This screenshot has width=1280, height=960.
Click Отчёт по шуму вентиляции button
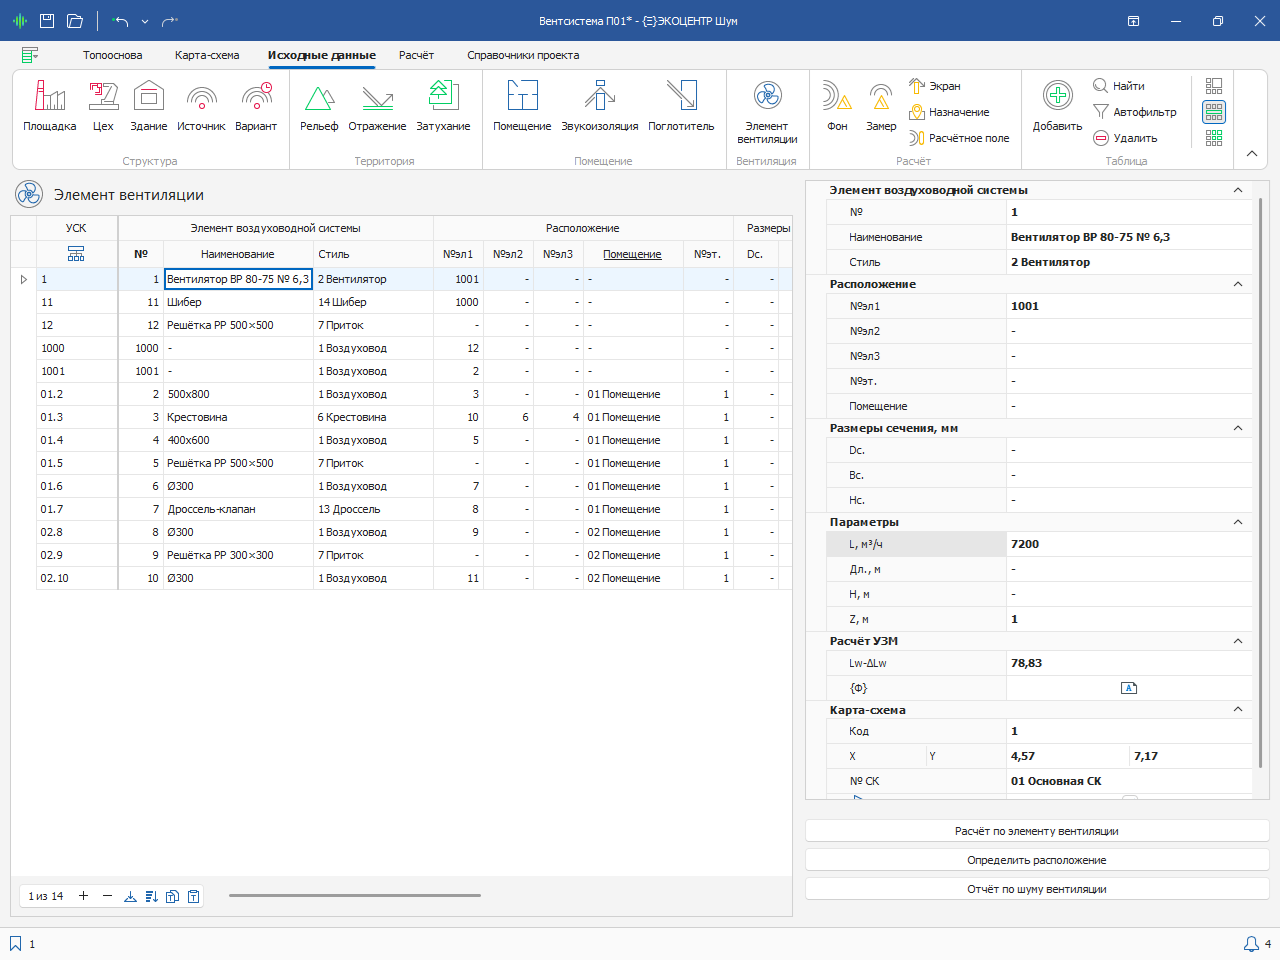click(1036, 889)
